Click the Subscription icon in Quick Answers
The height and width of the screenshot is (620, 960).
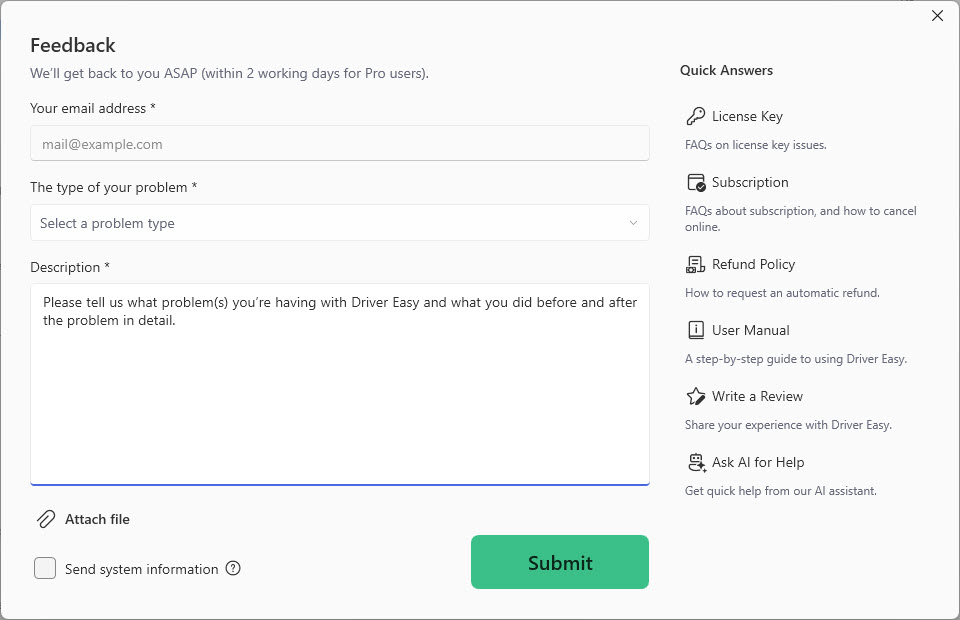point(696,182)
